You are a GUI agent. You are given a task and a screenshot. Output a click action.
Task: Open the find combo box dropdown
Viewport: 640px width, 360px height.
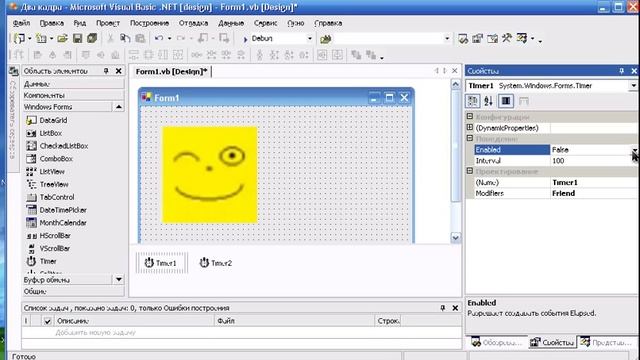point(447,39)
